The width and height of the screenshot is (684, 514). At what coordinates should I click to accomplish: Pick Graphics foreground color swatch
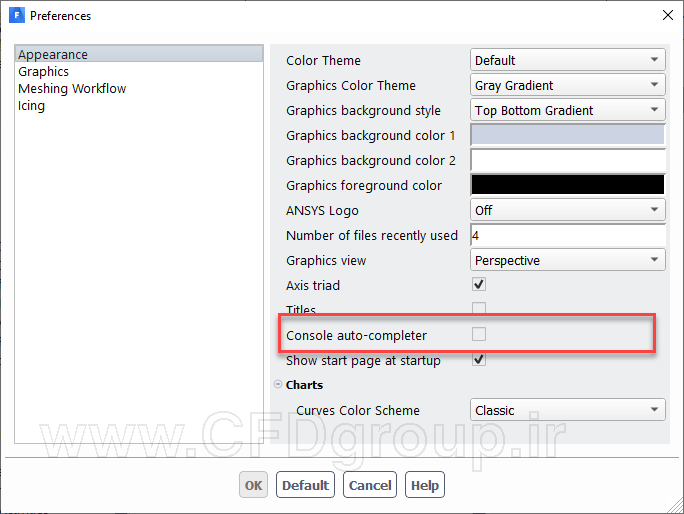coord(568,185)
